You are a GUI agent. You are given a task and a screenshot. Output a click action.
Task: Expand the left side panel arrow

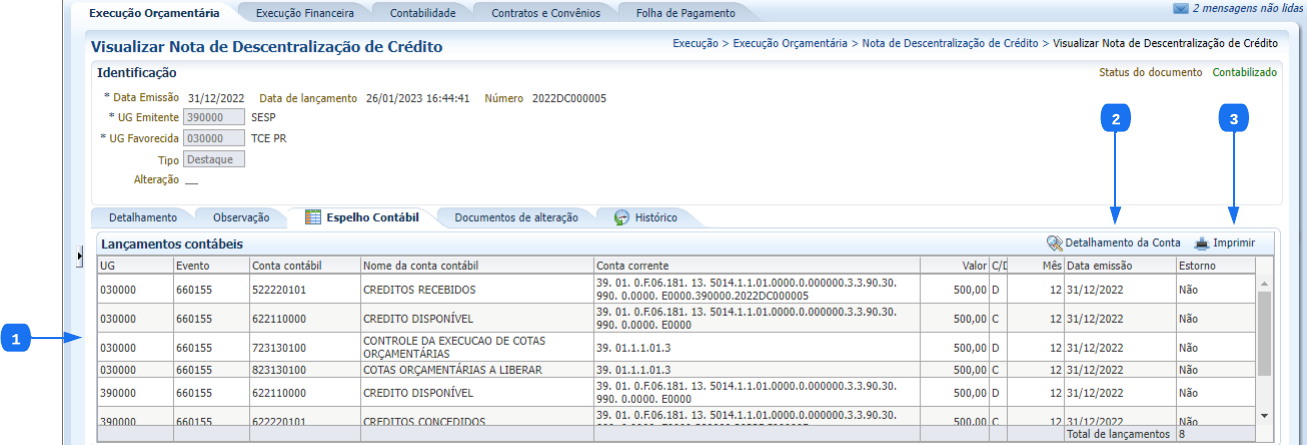(79, 258)
